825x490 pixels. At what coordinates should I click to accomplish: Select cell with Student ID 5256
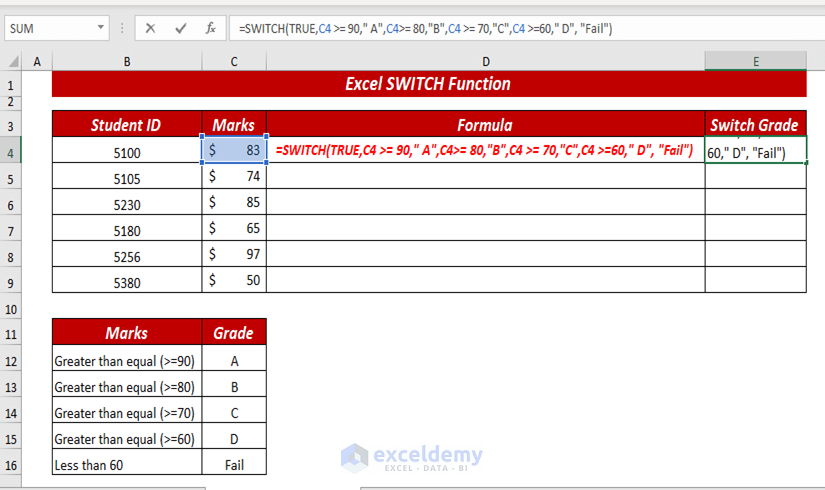[x=127, y=256]
